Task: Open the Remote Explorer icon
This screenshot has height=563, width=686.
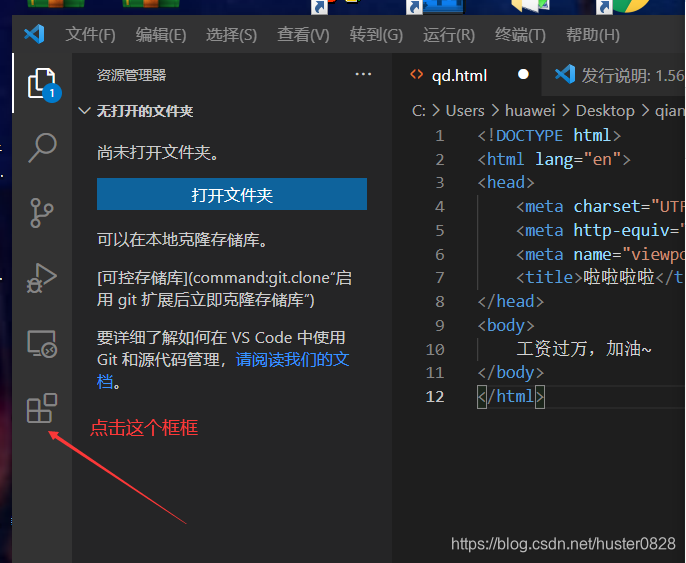Action: point(42,343)
